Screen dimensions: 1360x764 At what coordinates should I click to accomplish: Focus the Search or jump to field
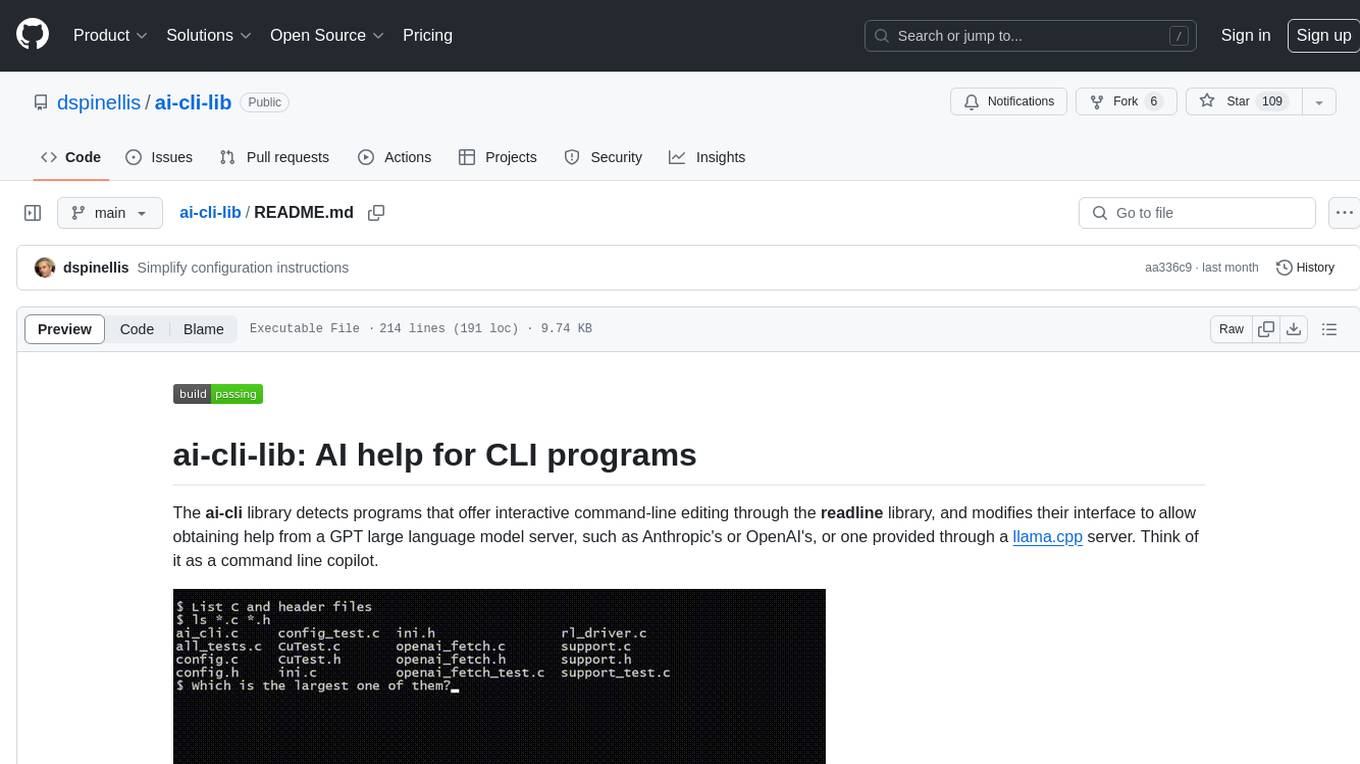(1031, 35)
